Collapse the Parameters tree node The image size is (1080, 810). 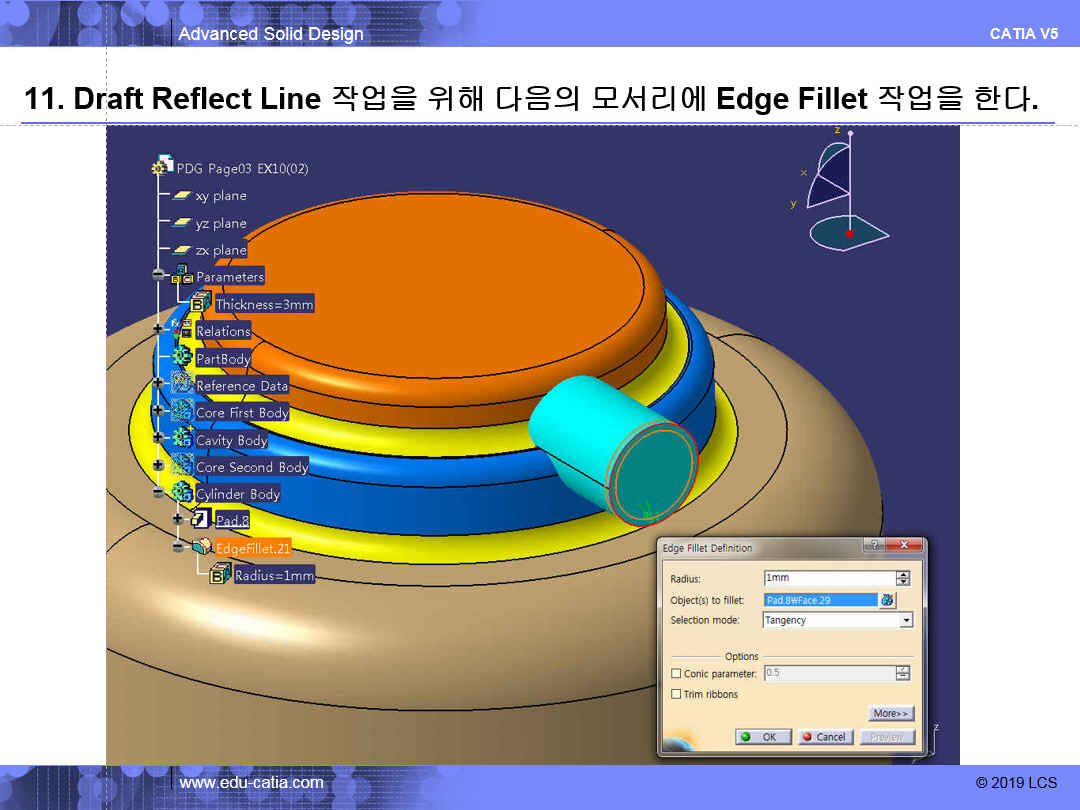coord(158,275)
